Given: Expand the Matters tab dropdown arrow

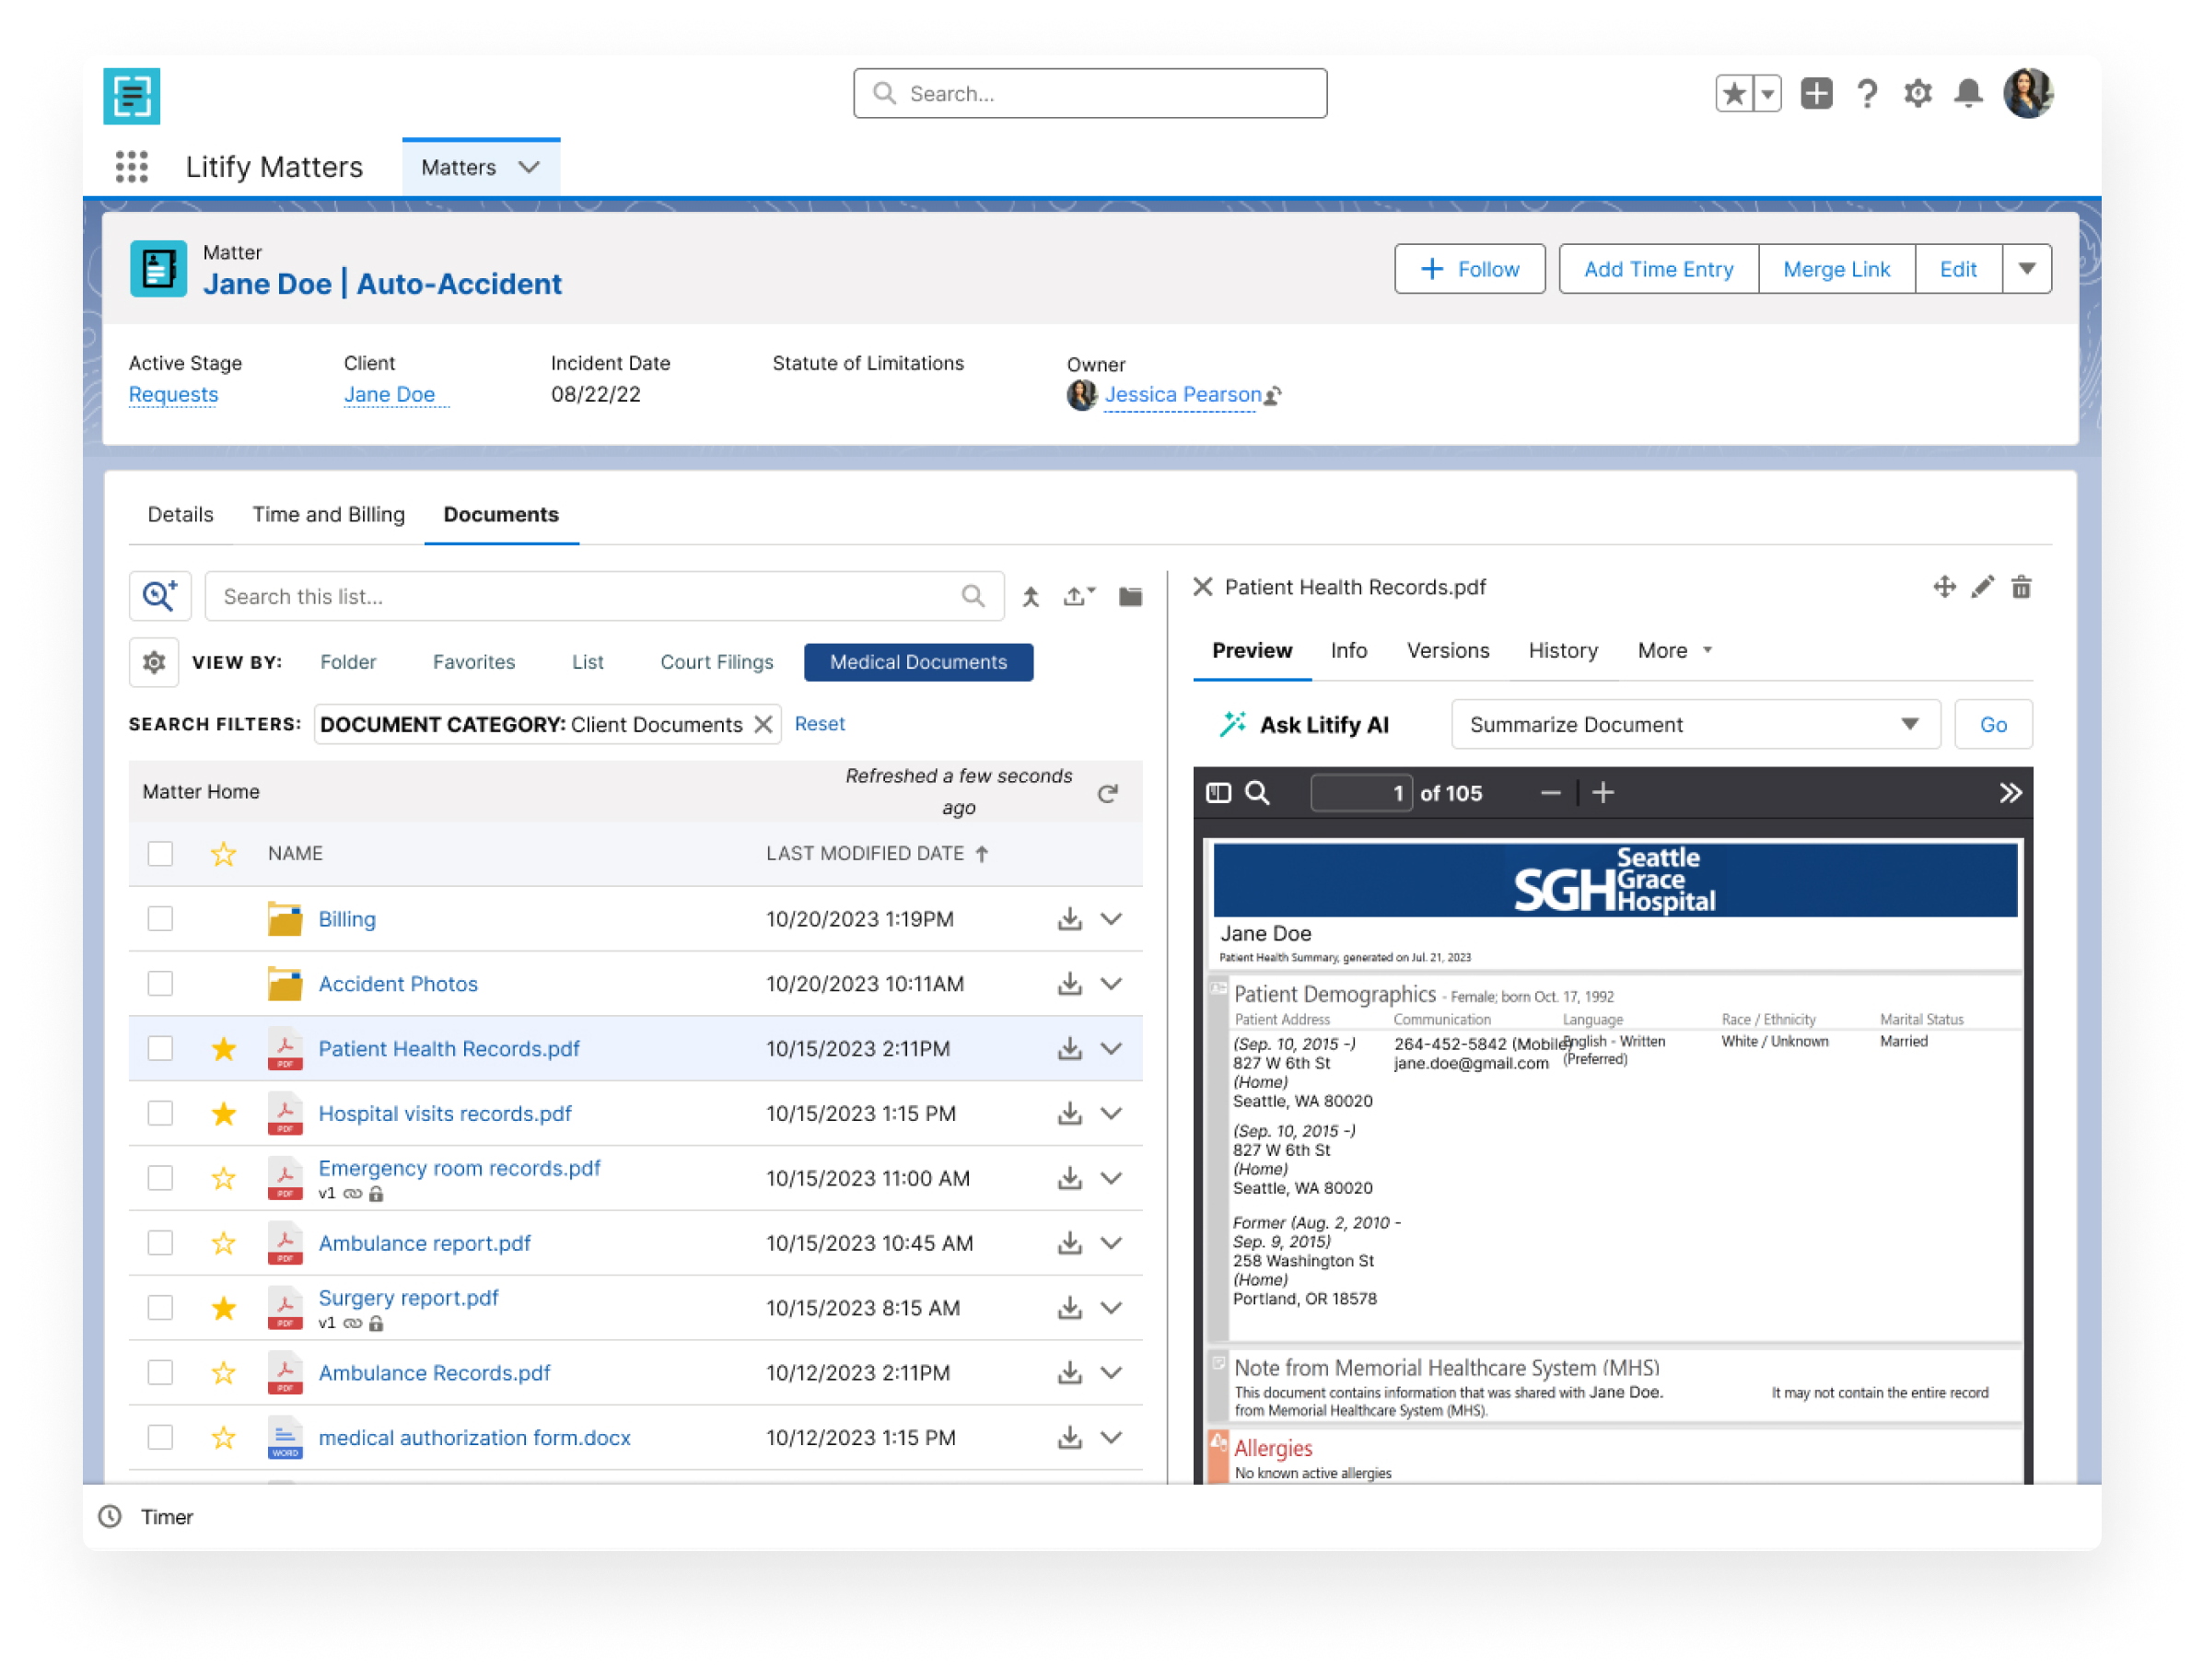Looking at the screenshot, I should 529,167.
